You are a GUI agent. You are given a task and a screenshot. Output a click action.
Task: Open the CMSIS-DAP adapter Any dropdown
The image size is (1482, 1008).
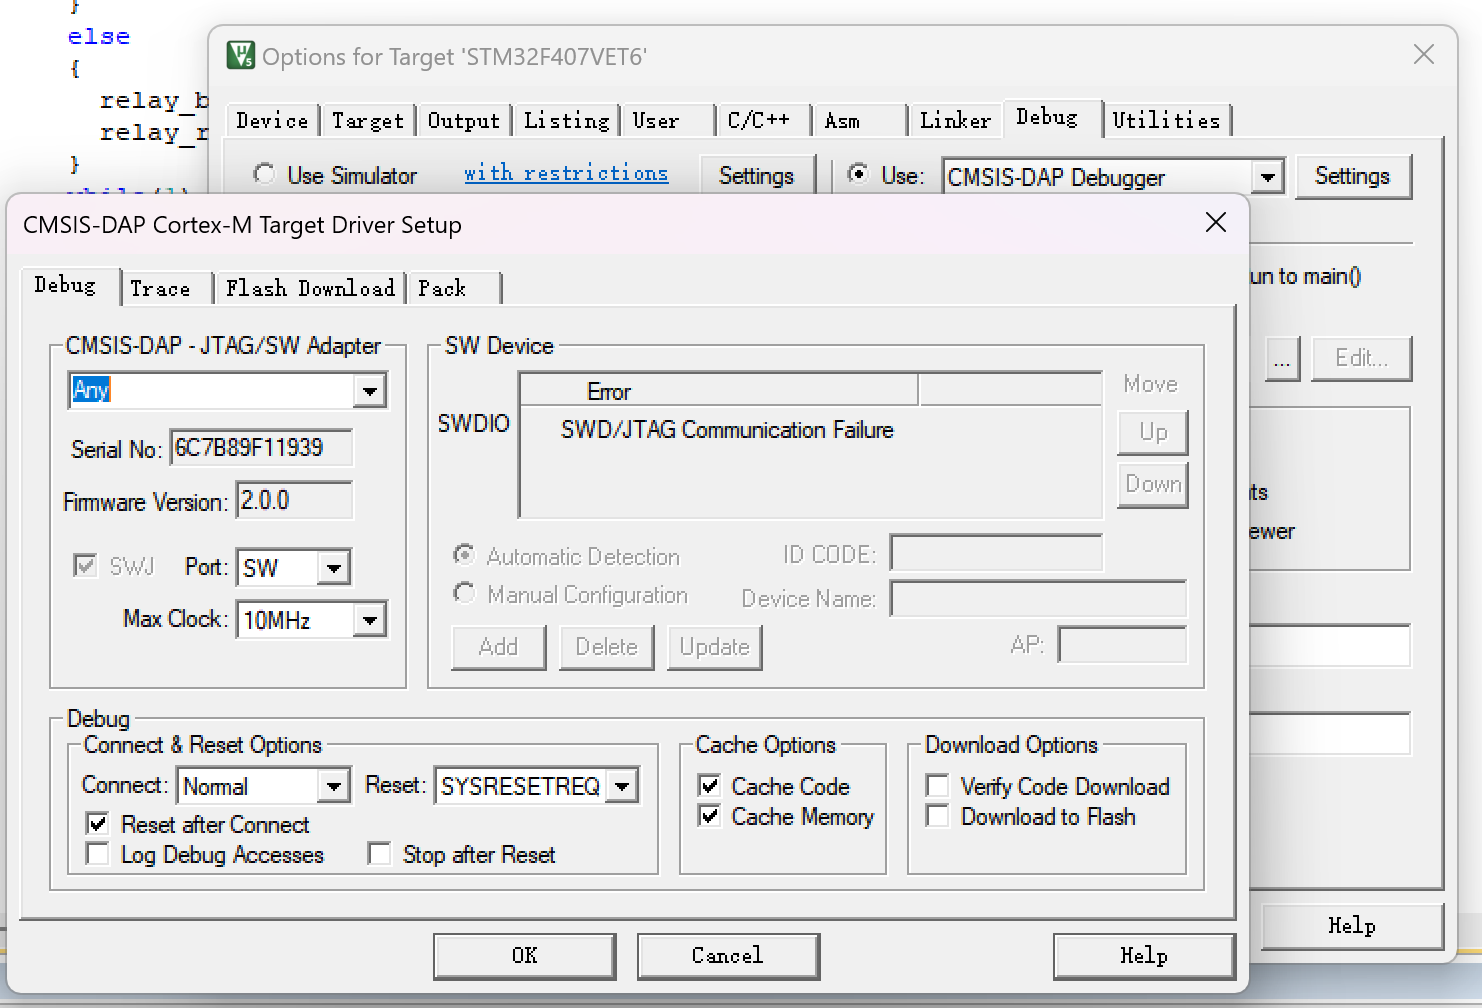pyautogui.click(x=369, y=390)
